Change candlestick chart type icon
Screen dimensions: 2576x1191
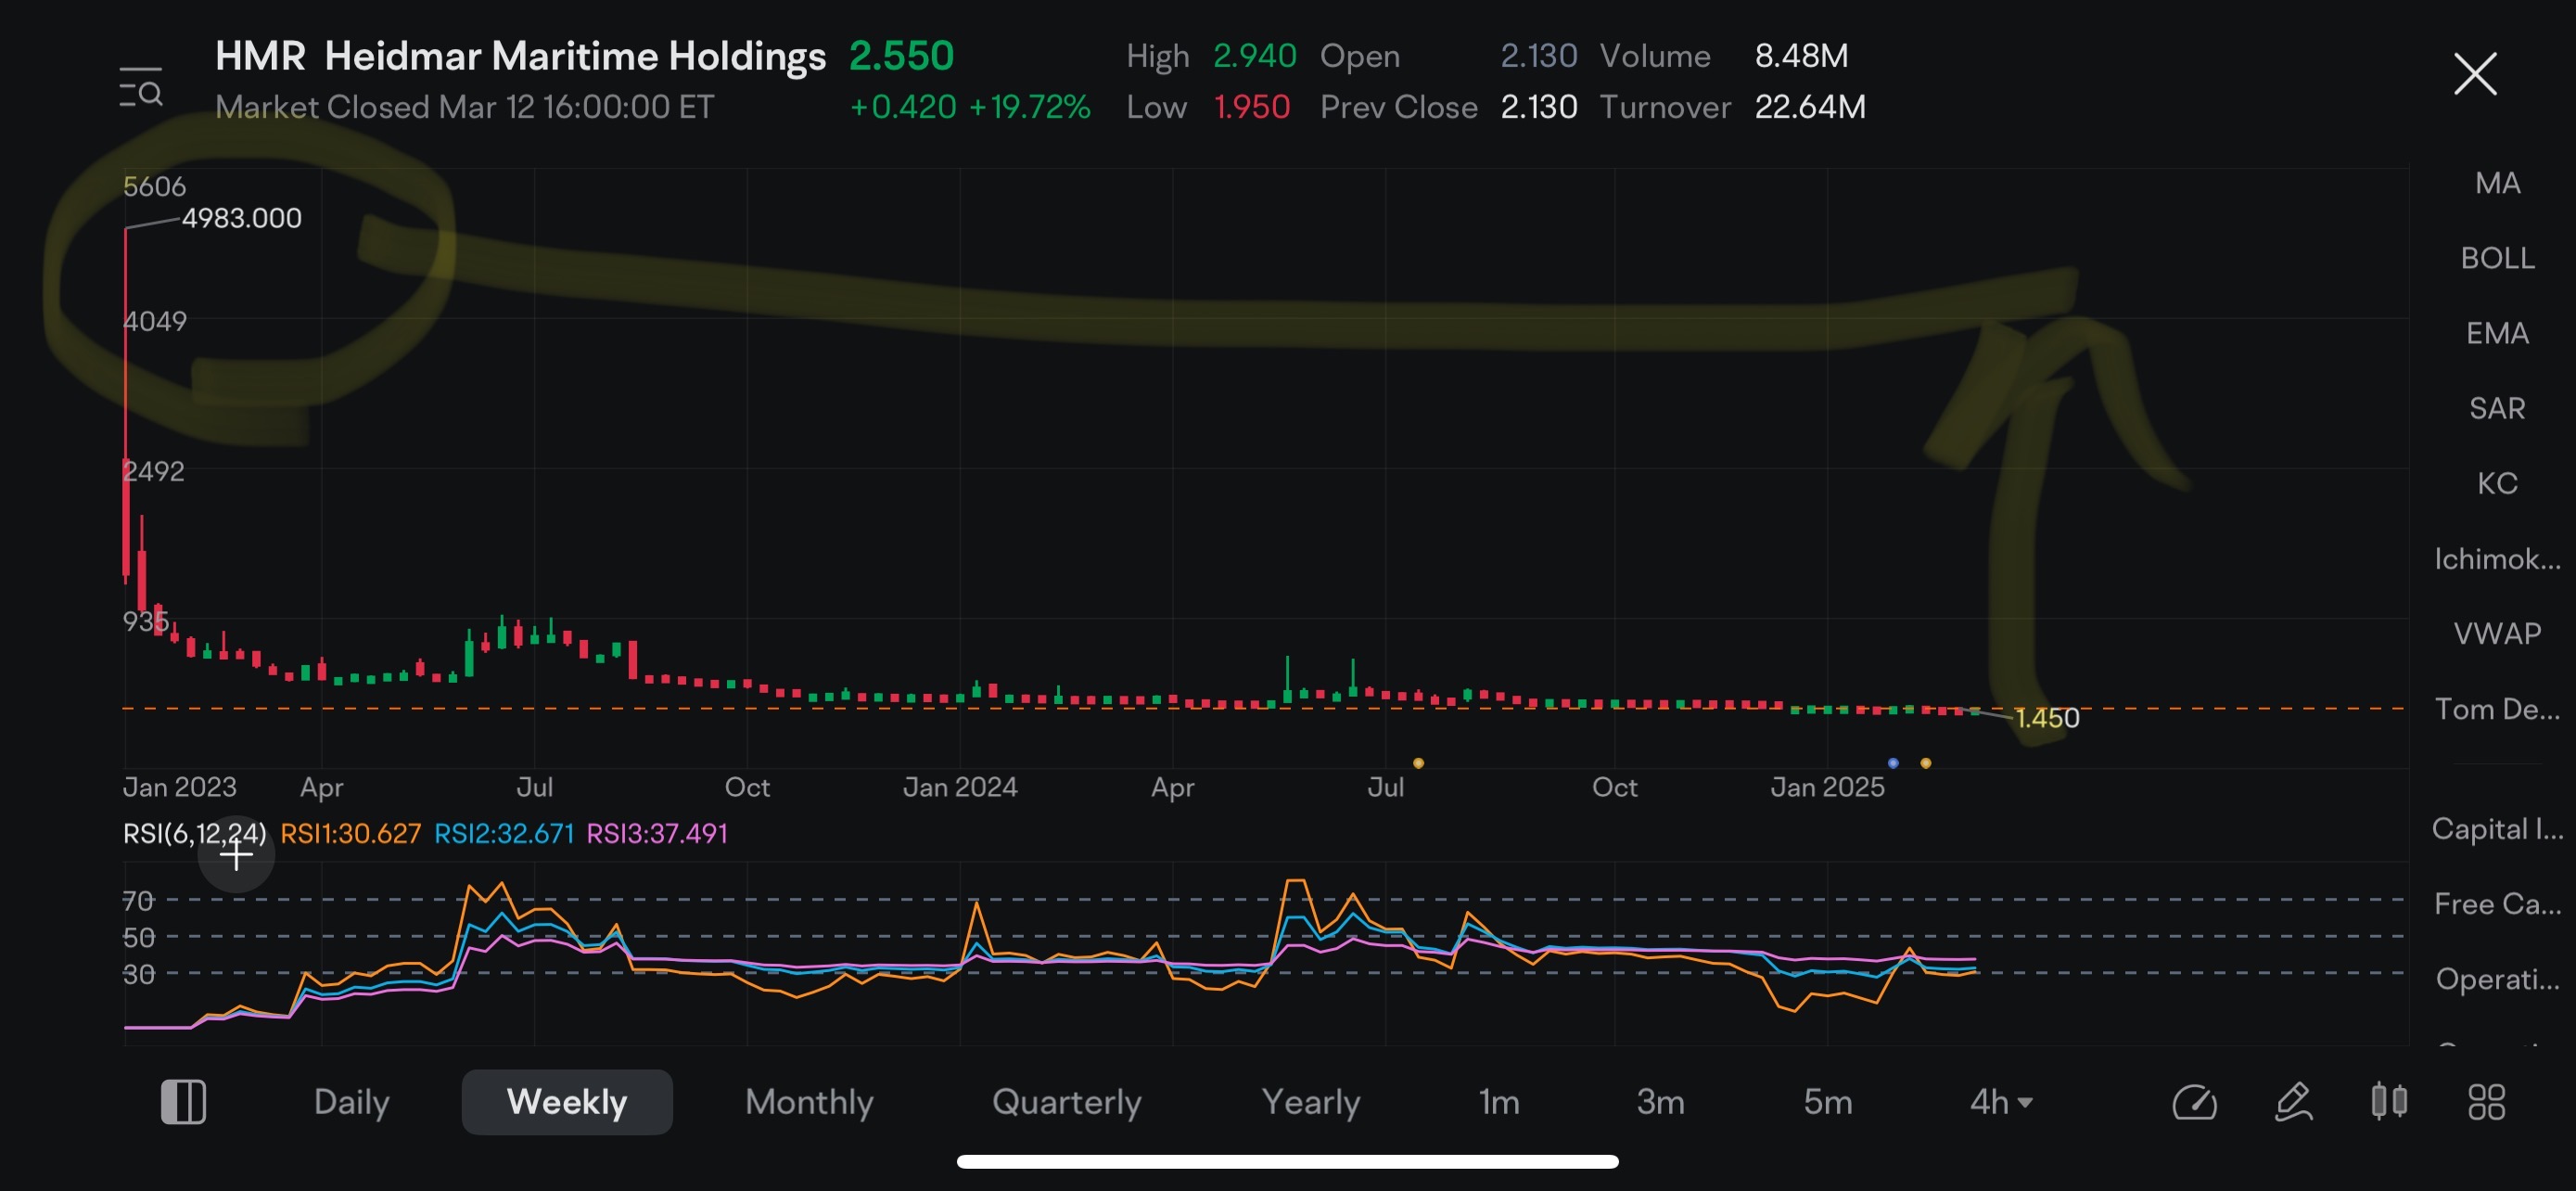(2389, 1101)
